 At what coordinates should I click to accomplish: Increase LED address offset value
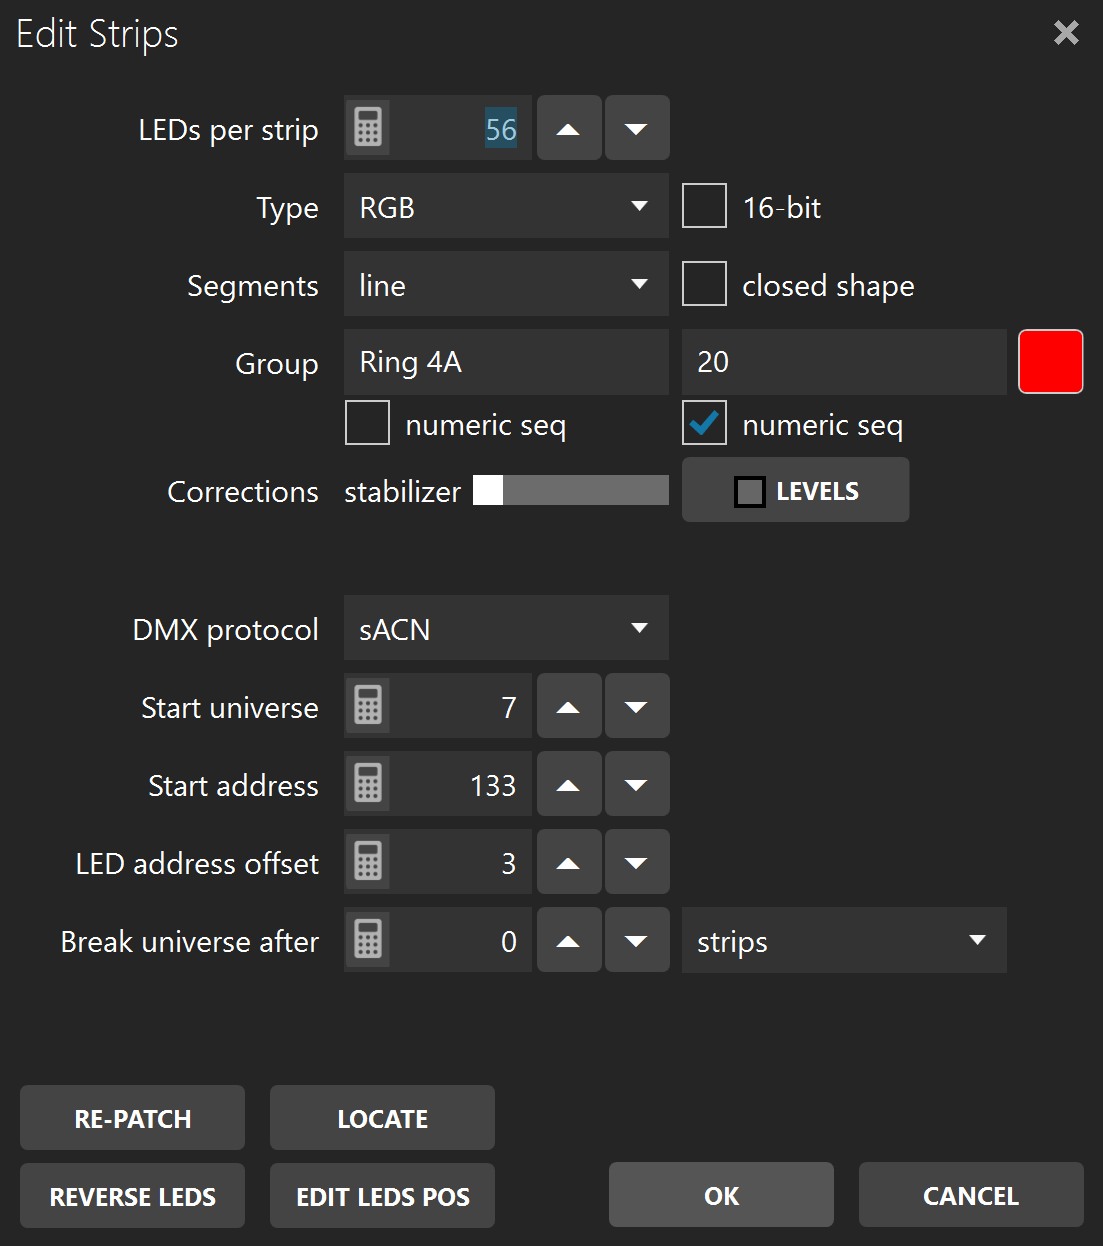(569, 862)
